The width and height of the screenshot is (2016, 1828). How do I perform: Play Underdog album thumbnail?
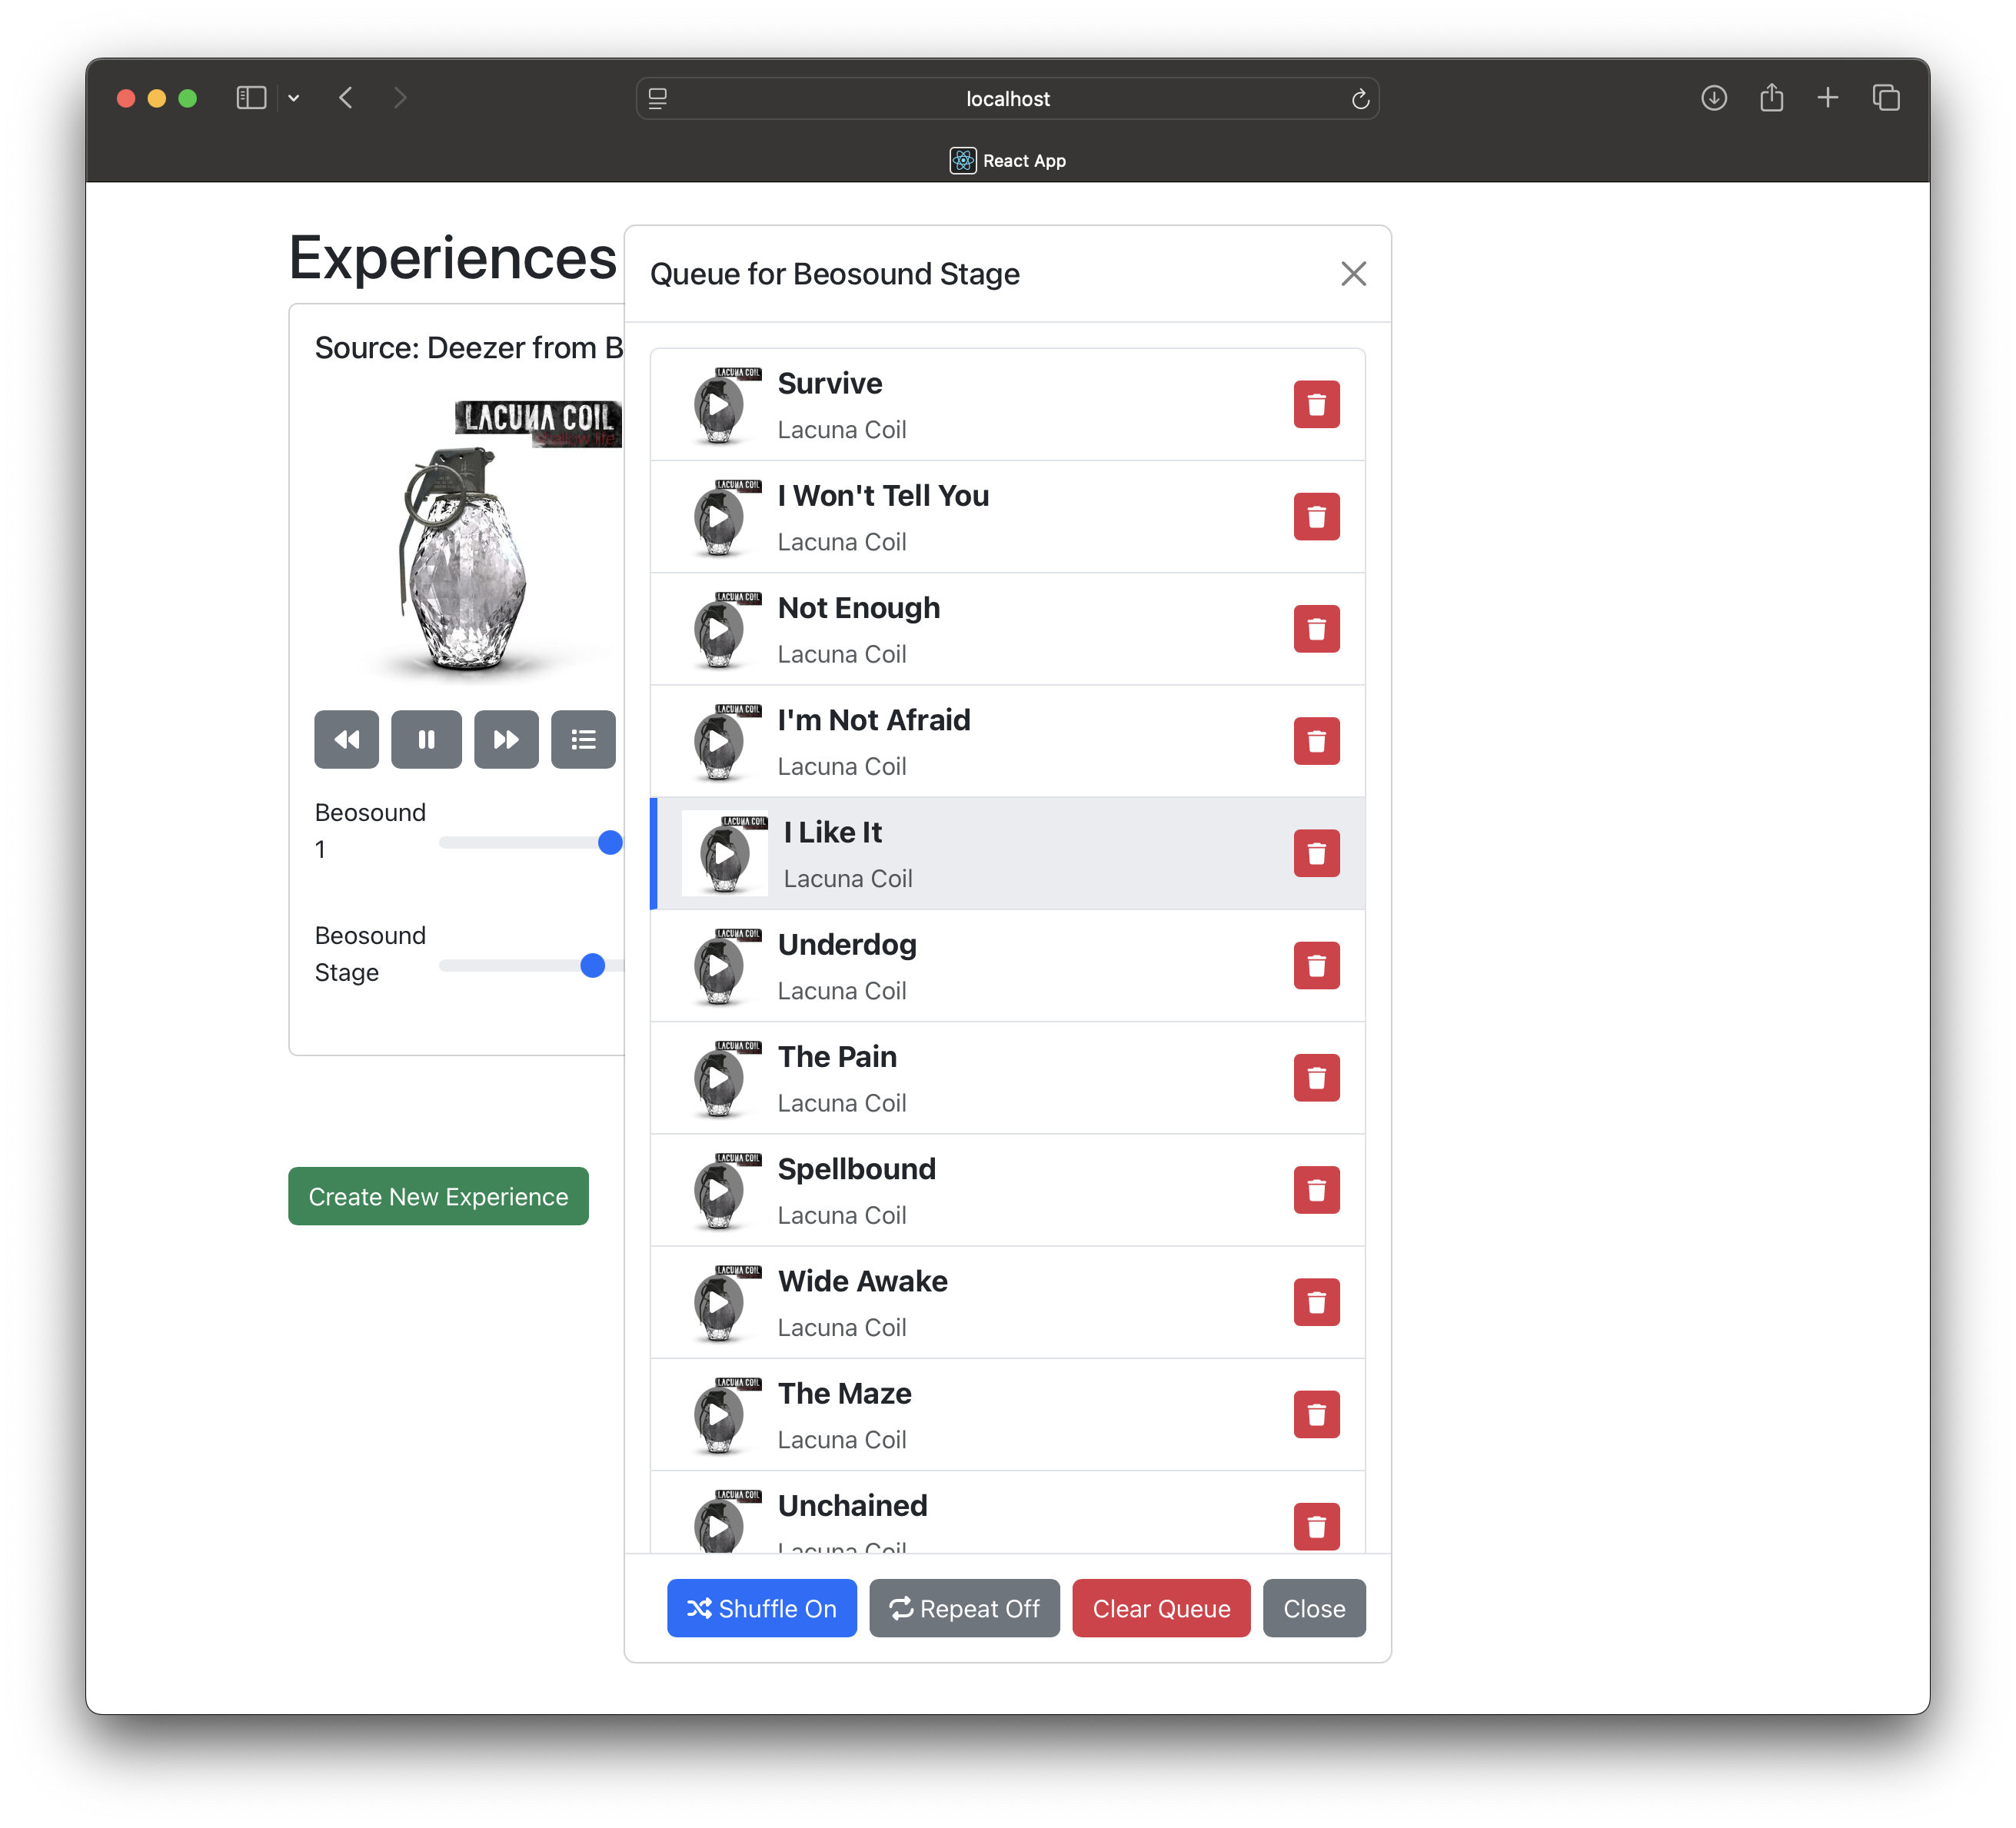[x=719, y=966]
